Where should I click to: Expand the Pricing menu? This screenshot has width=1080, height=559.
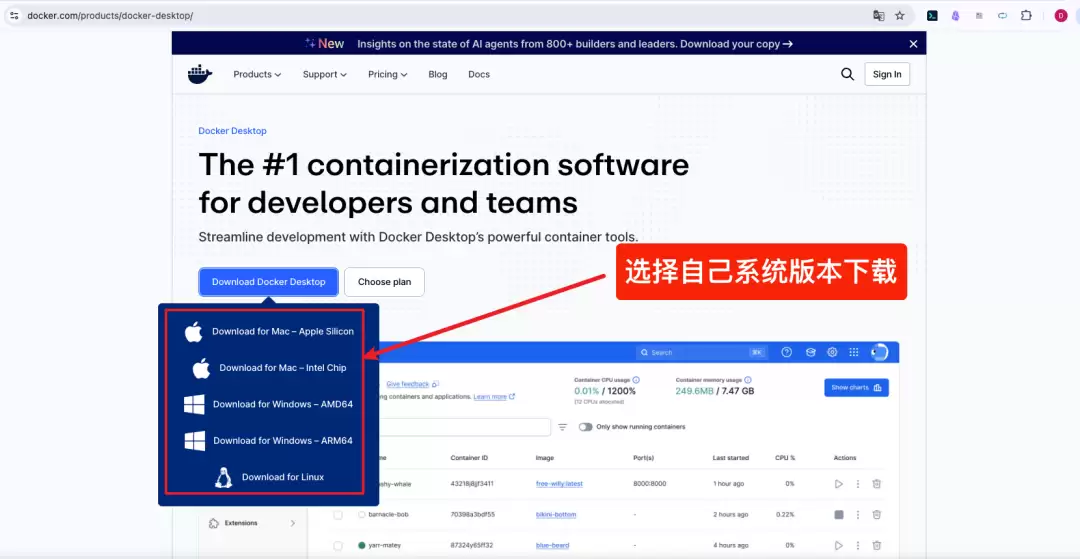click(388, 74)
